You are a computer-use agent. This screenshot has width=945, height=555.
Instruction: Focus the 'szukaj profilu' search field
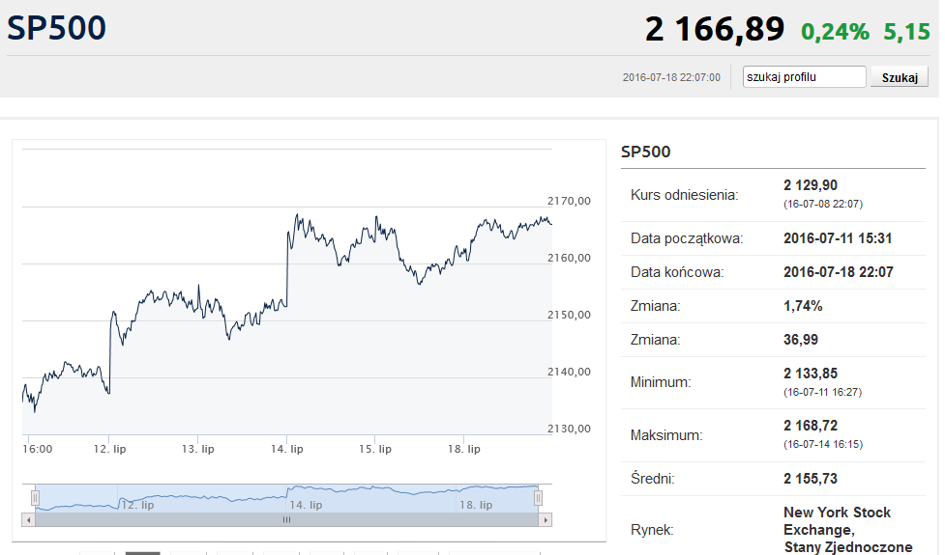pos(804,77)
